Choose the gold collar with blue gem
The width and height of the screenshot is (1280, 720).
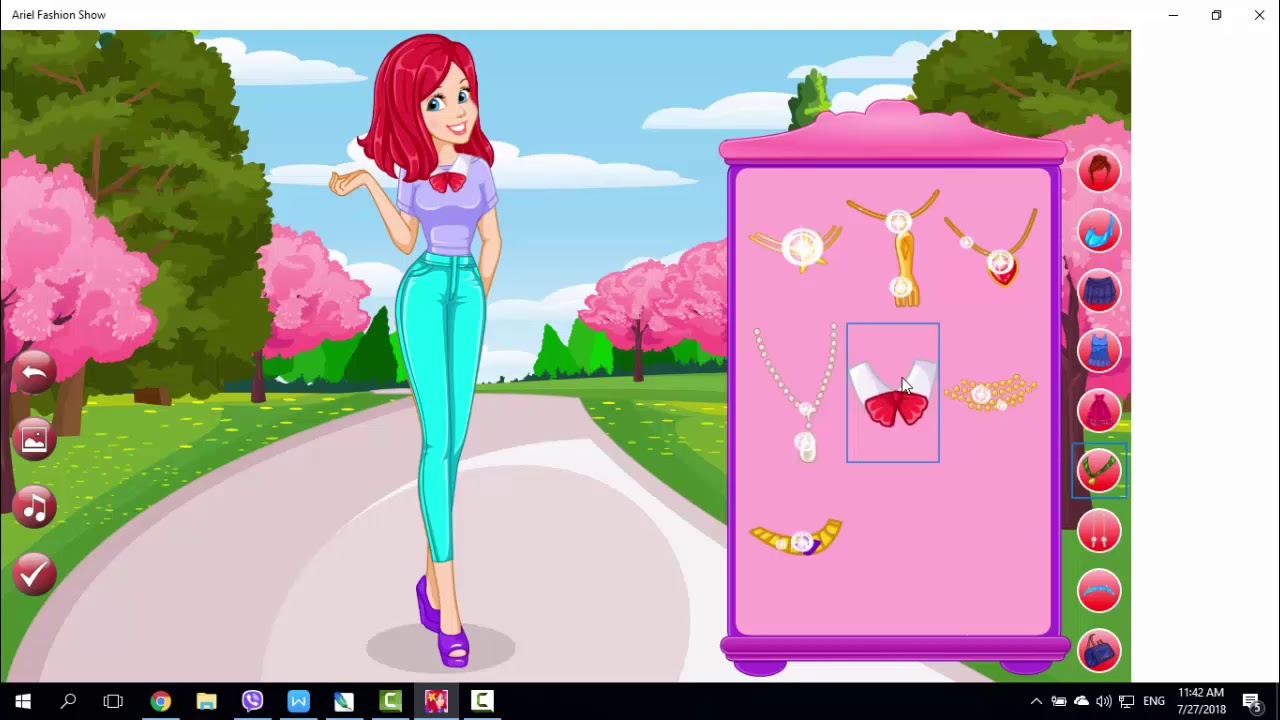click(x=797, y=537)
